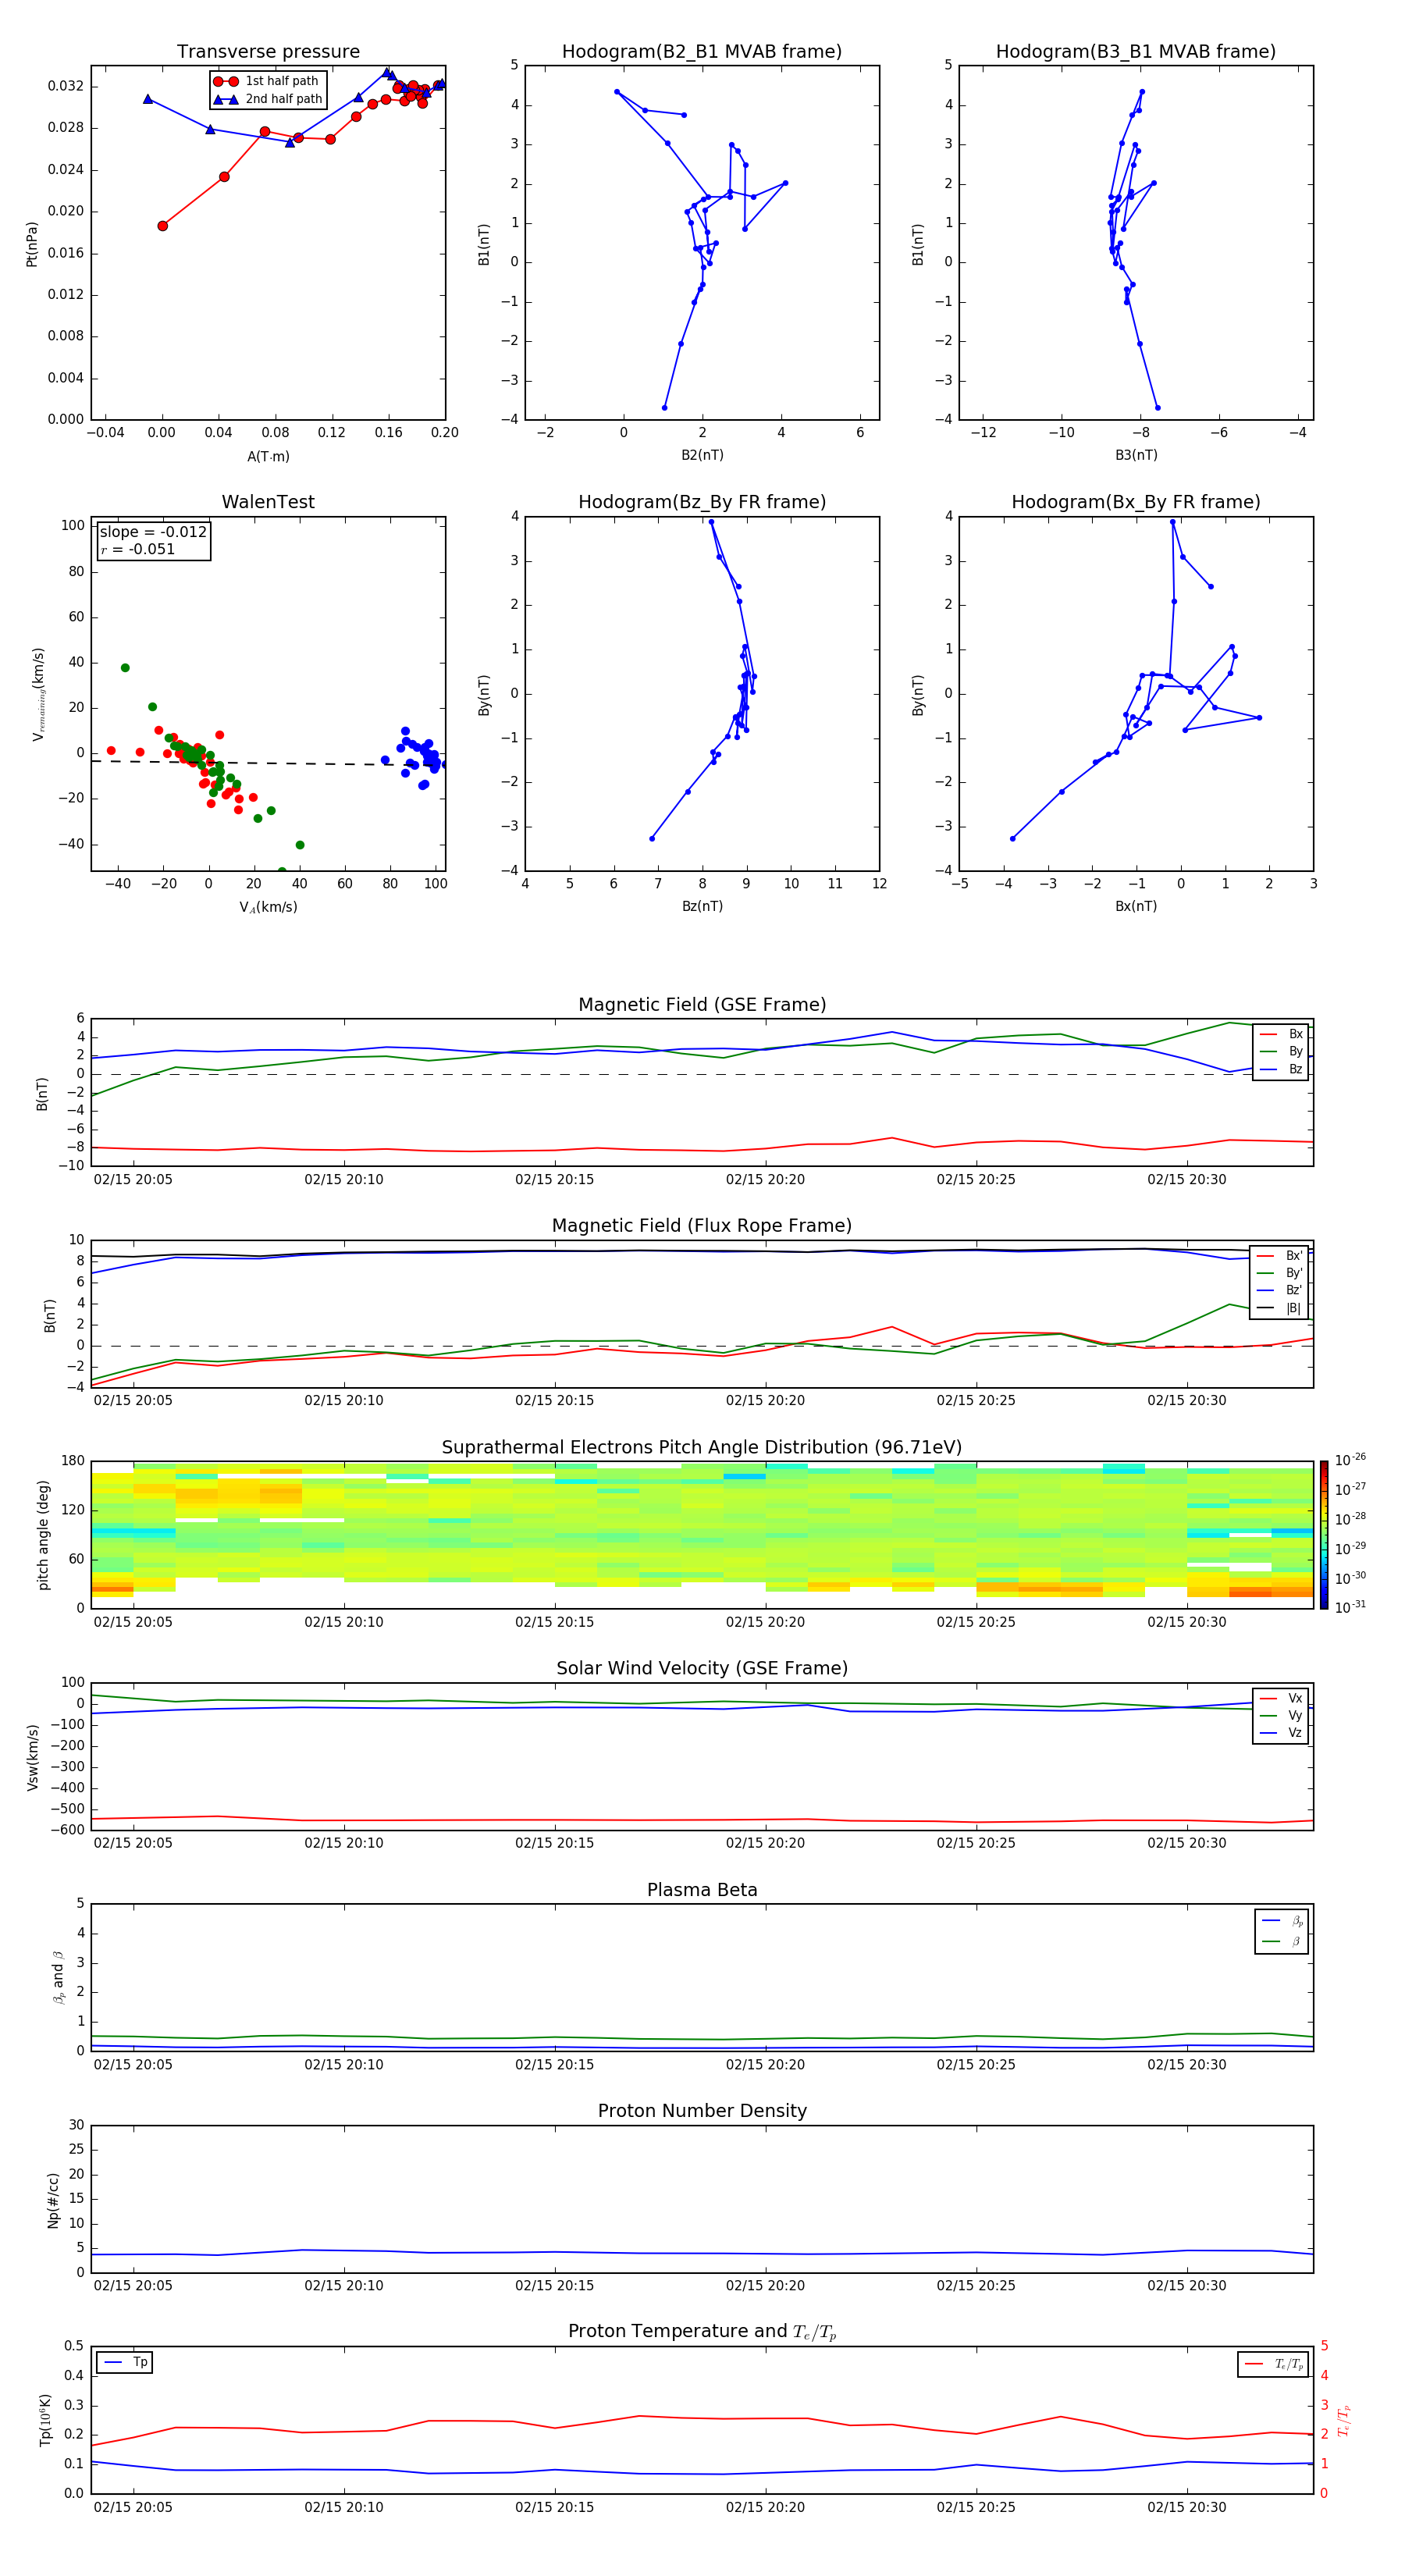Click the |B| legend entry in Flux Rope panel
The image size is (1405, 2576).
[x=1280, y=1309]
